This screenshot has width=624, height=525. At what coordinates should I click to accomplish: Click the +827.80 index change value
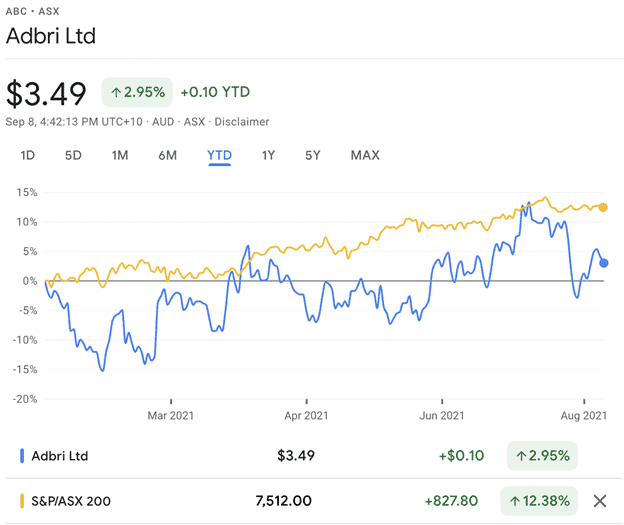[451, 501]
